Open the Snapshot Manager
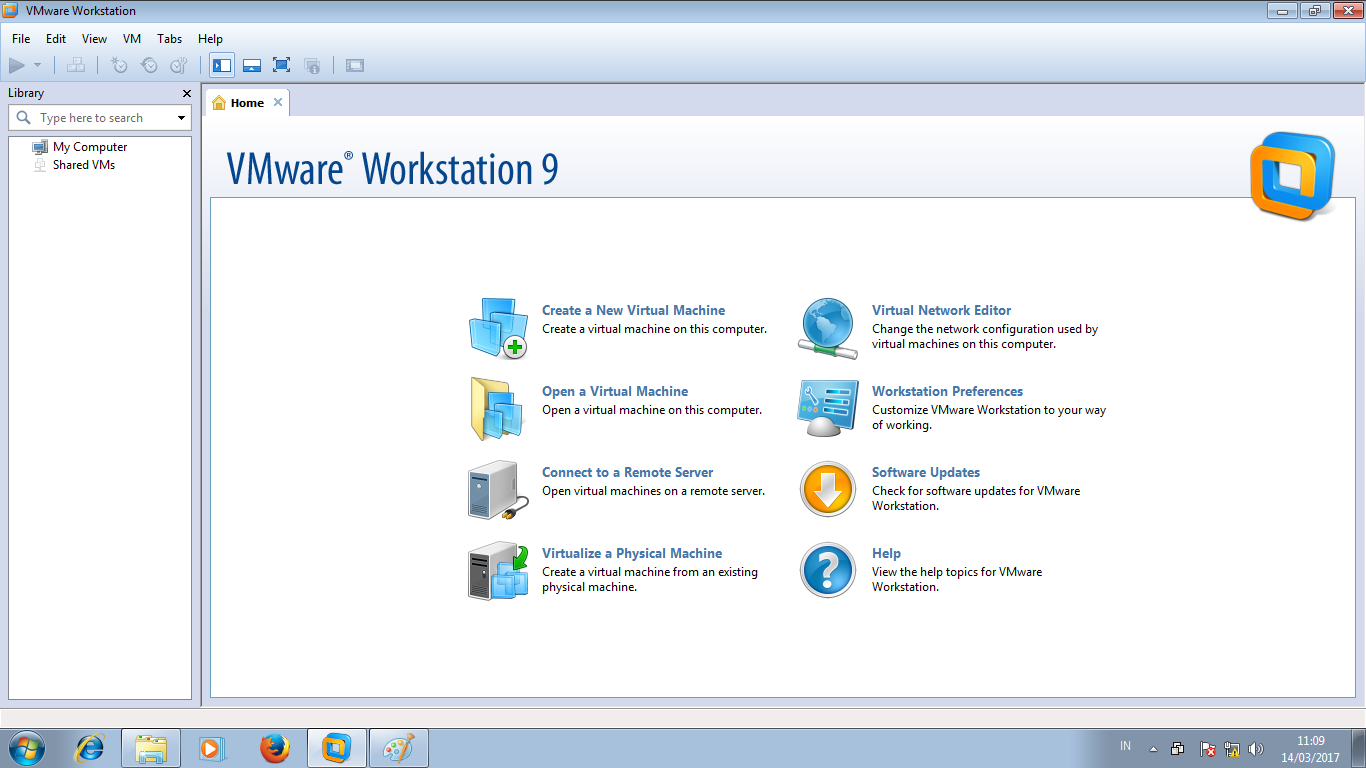This screenshot has width=1366, height=768. click(x=177, y=65)
